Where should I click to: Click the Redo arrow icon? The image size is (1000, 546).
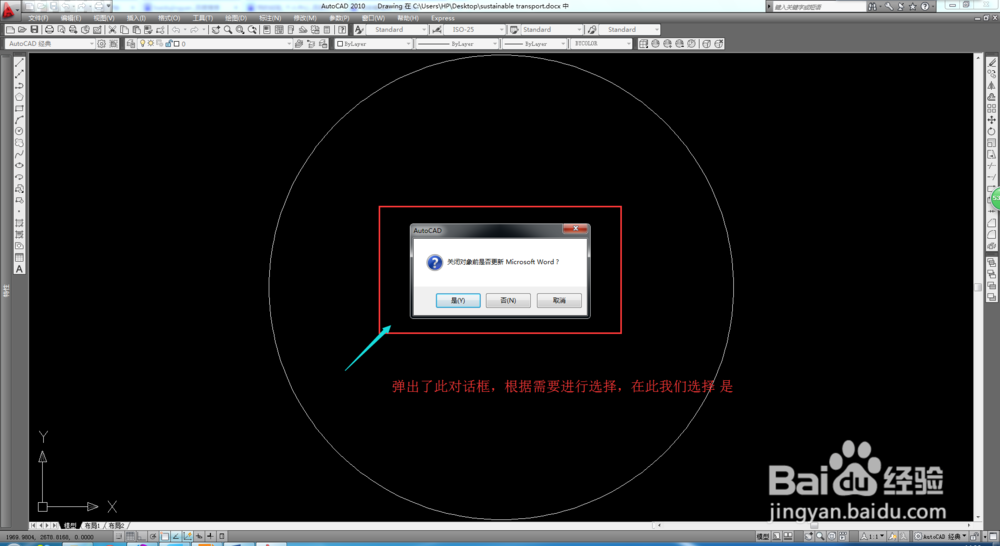(194, 29)
